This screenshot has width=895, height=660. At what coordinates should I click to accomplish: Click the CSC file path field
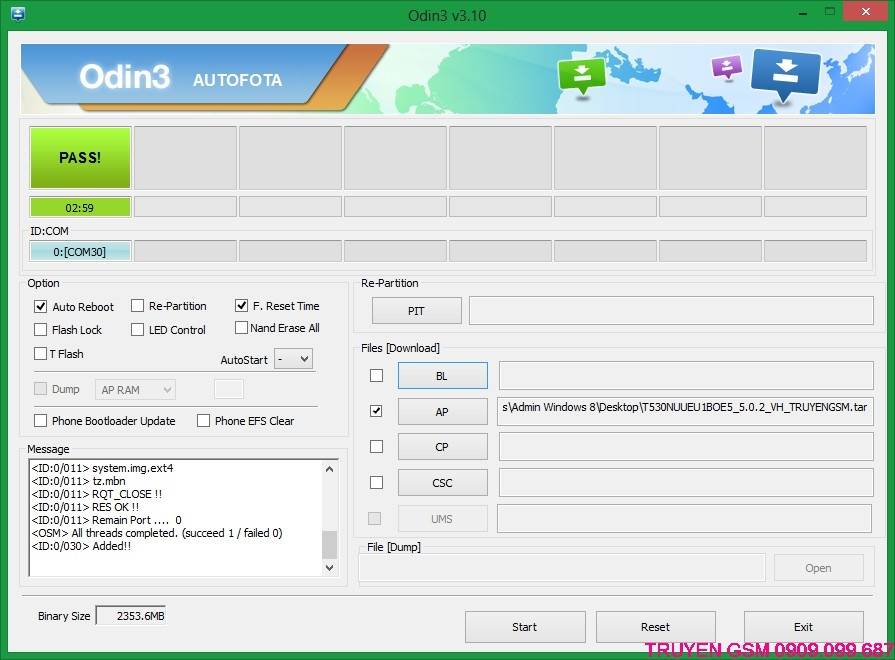tap(686, 482)
